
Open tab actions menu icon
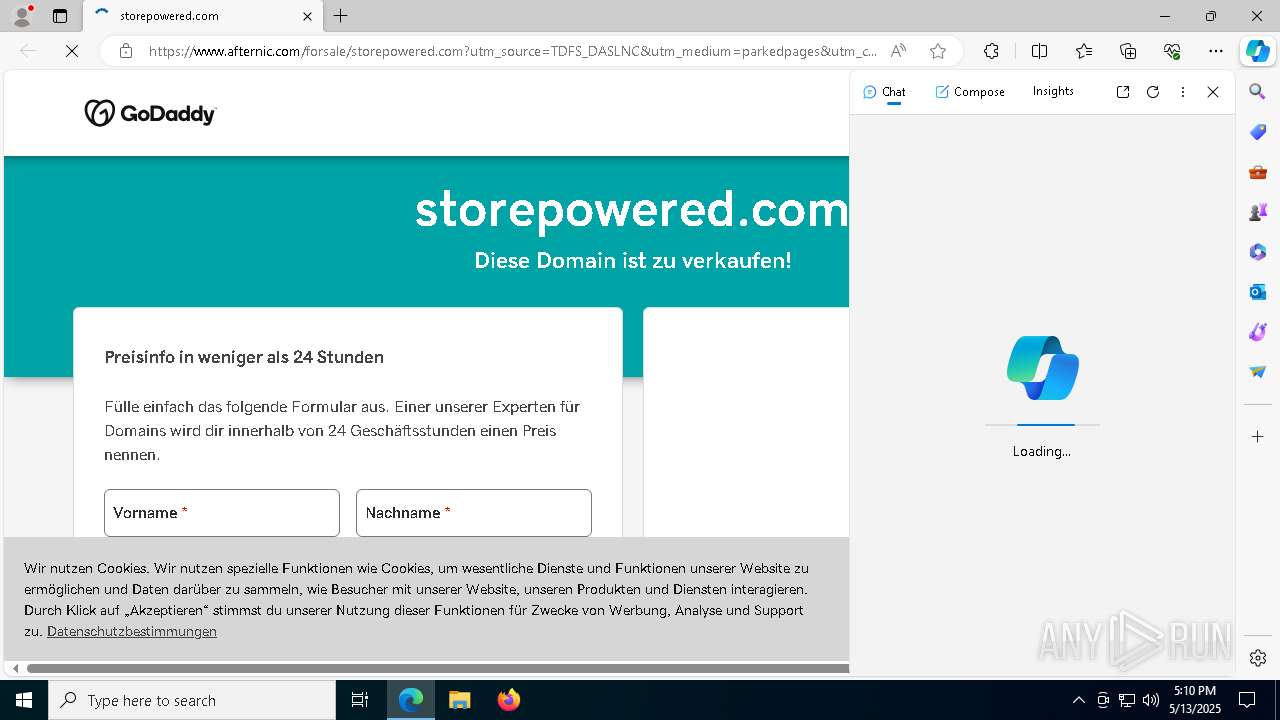click(x=60, y=16)
